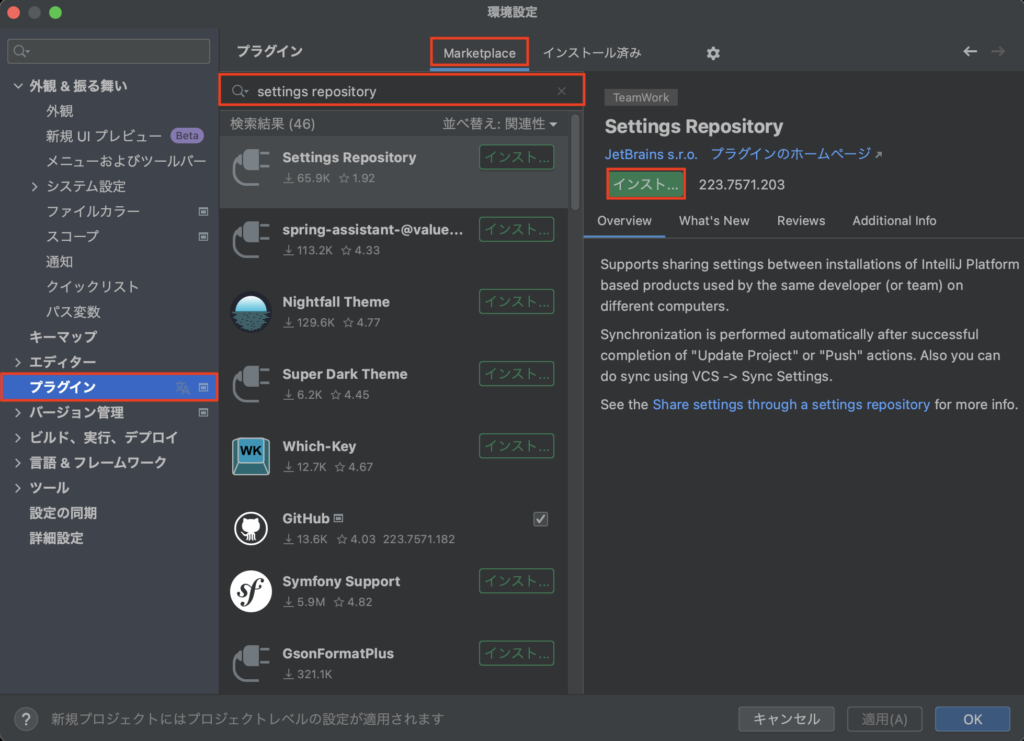Expand the 言語 & フレームワーク section
Image resolution: width=1024 pixels, height=741 pixels.
18,463
